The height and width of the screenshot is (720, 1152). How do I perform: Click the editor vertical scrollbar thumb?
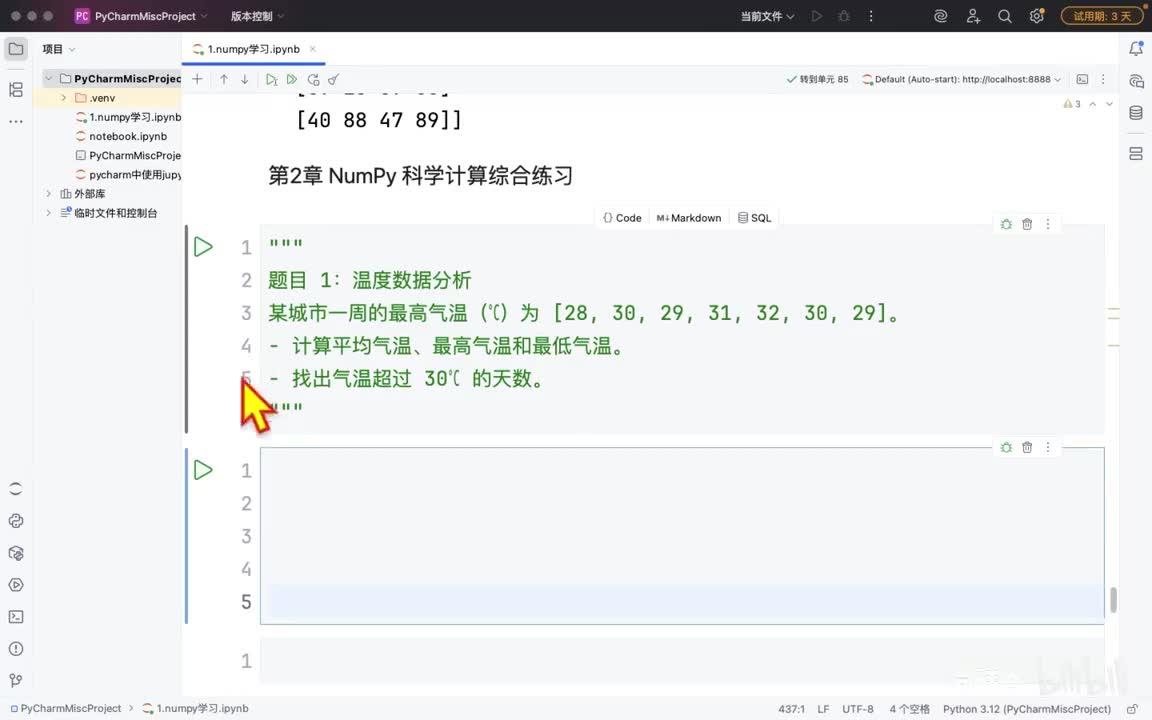pos(1114,600)
